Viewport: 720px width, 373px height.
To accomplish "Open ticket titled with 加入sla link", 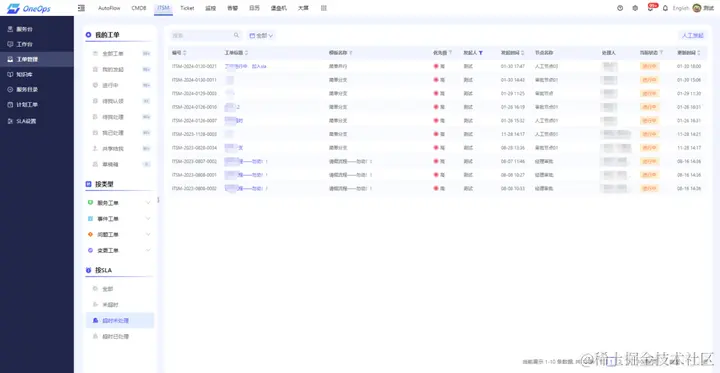I will point(246,66).
